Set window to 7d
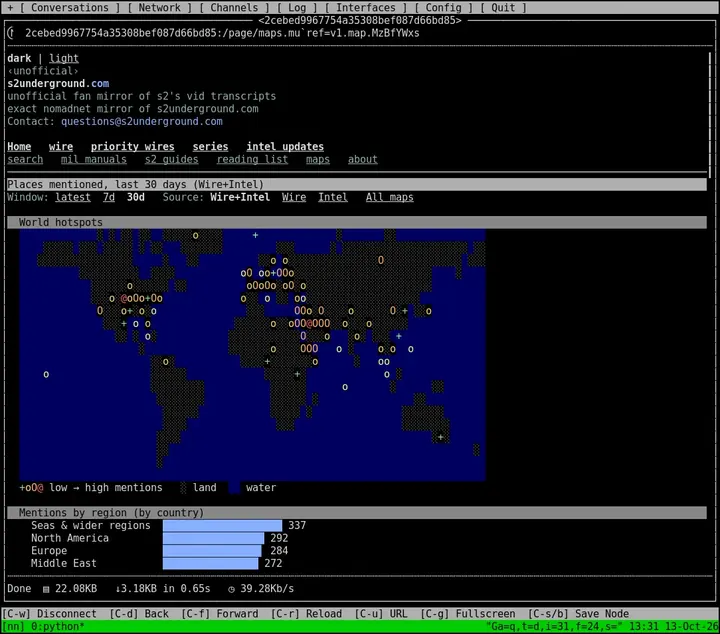 click(x=109, y=197)
